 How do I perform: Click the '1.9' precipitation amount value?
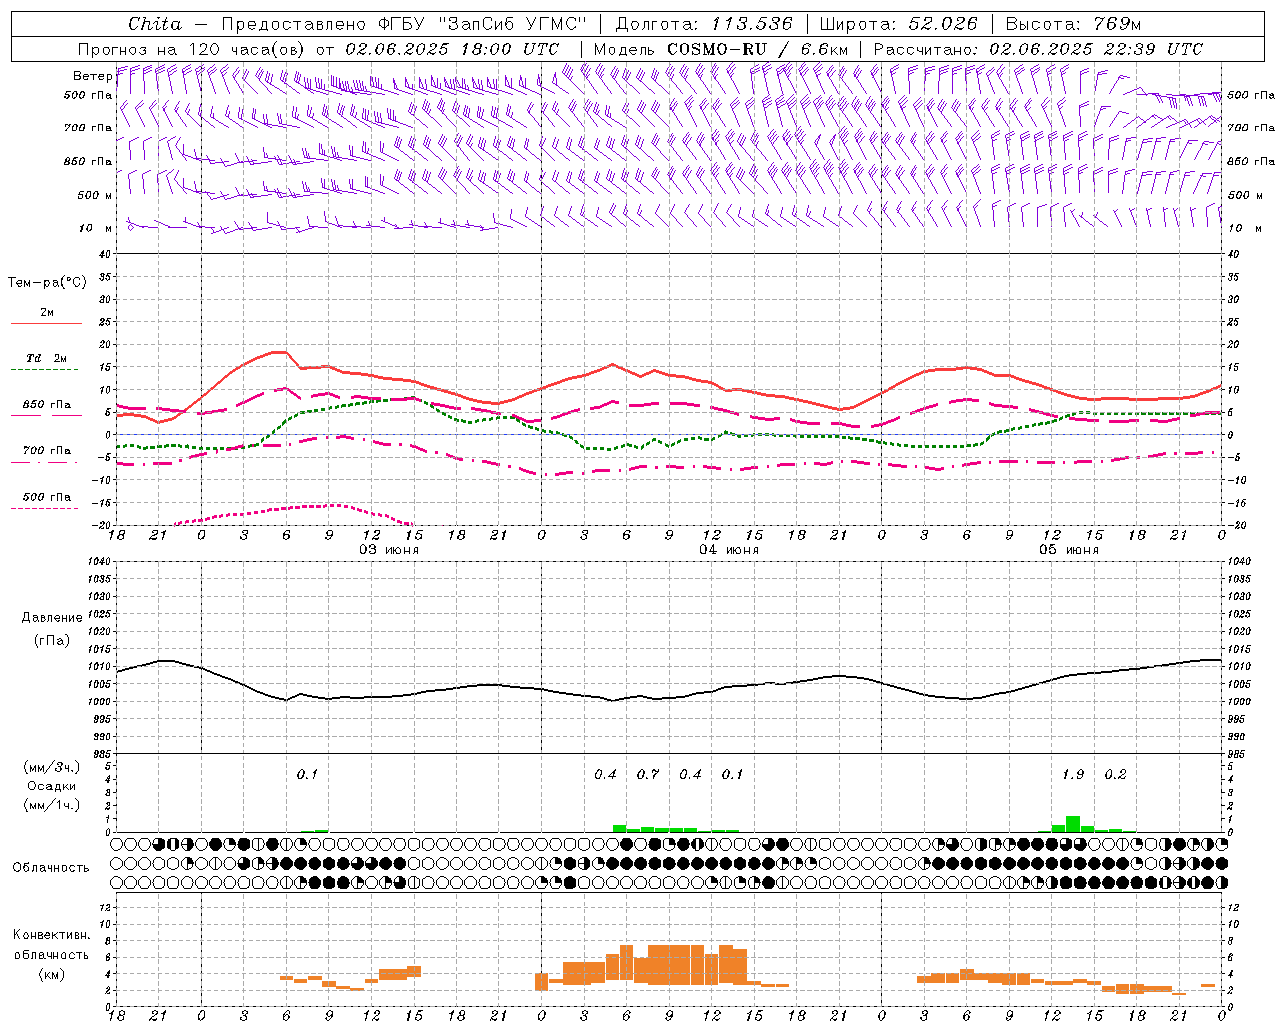(x=1073, y=775)
